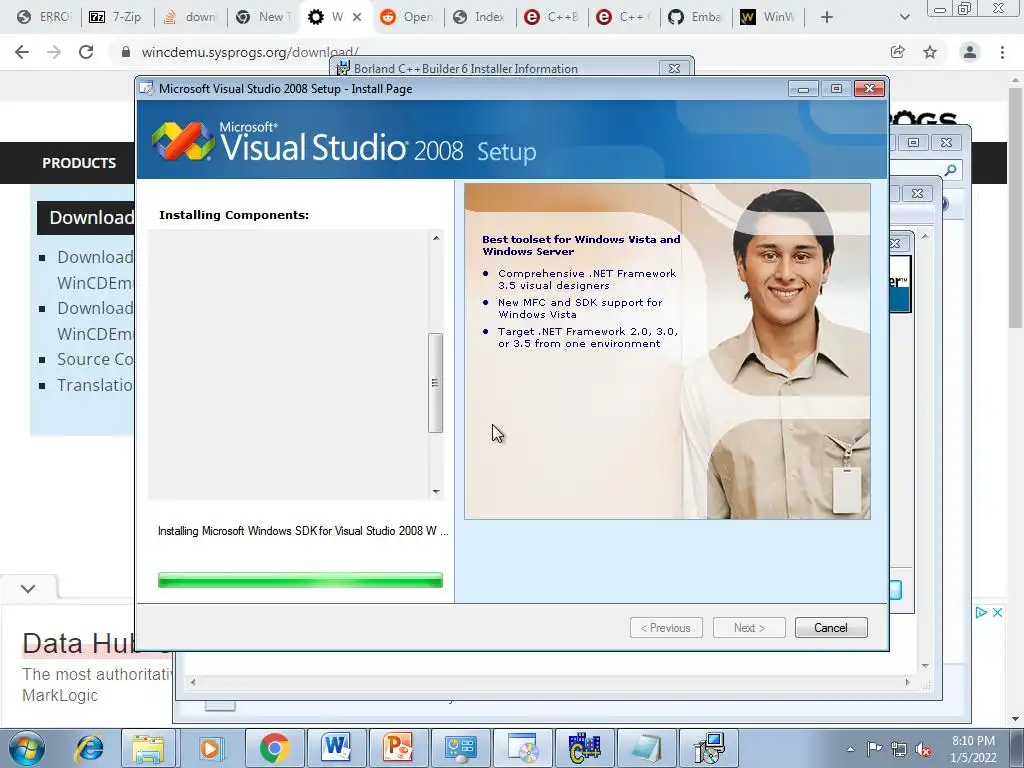
Task: Switch to the Stack Overflow 'down' tab
Action: coord(189,17)
